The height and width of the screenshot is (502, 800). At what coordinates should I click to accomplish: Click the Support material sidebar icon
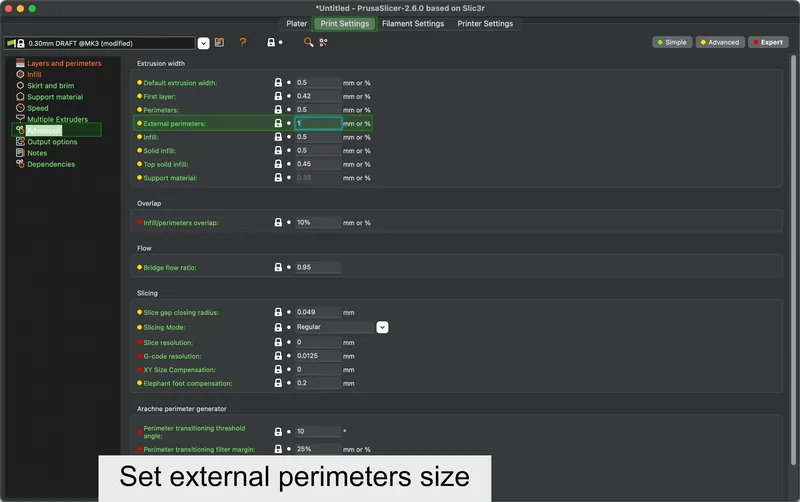click(20, 96)
